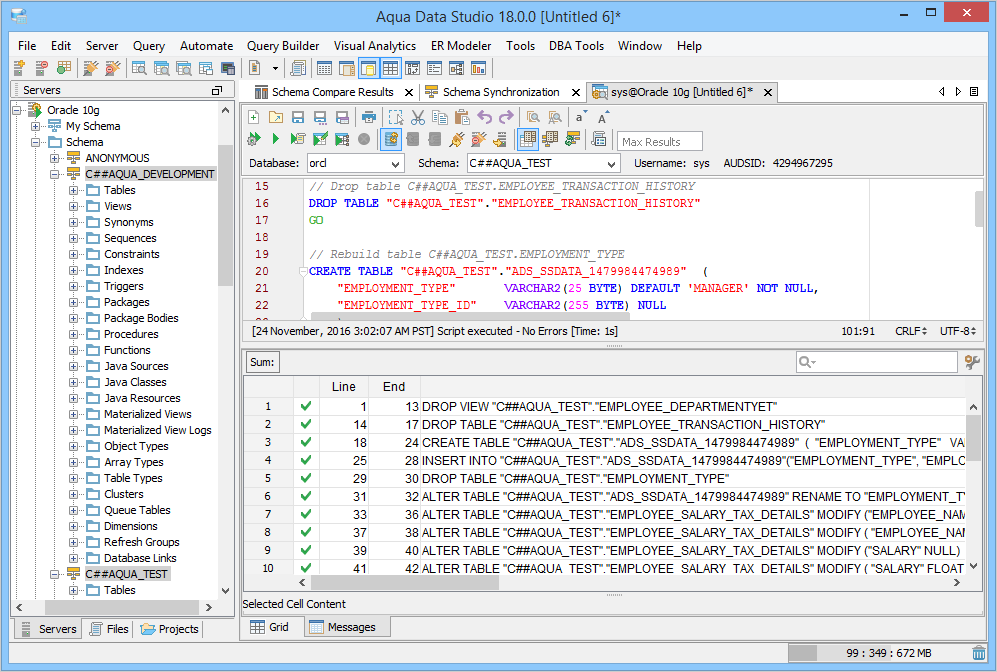Expand the Procedures tree node

pos(74,334)
